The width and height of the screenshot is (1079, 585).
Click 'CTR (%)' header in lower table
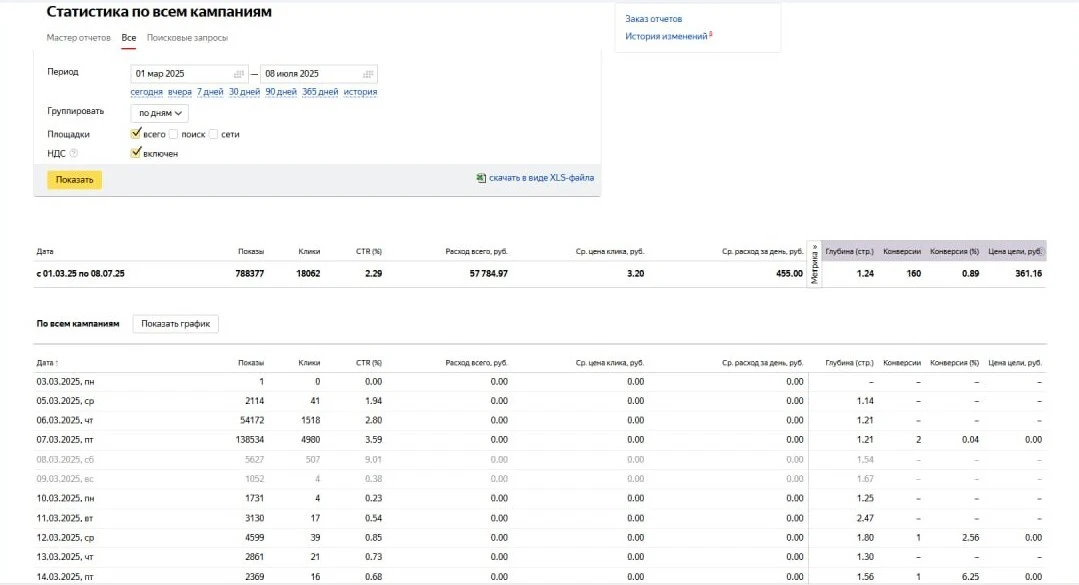point(369,363)
